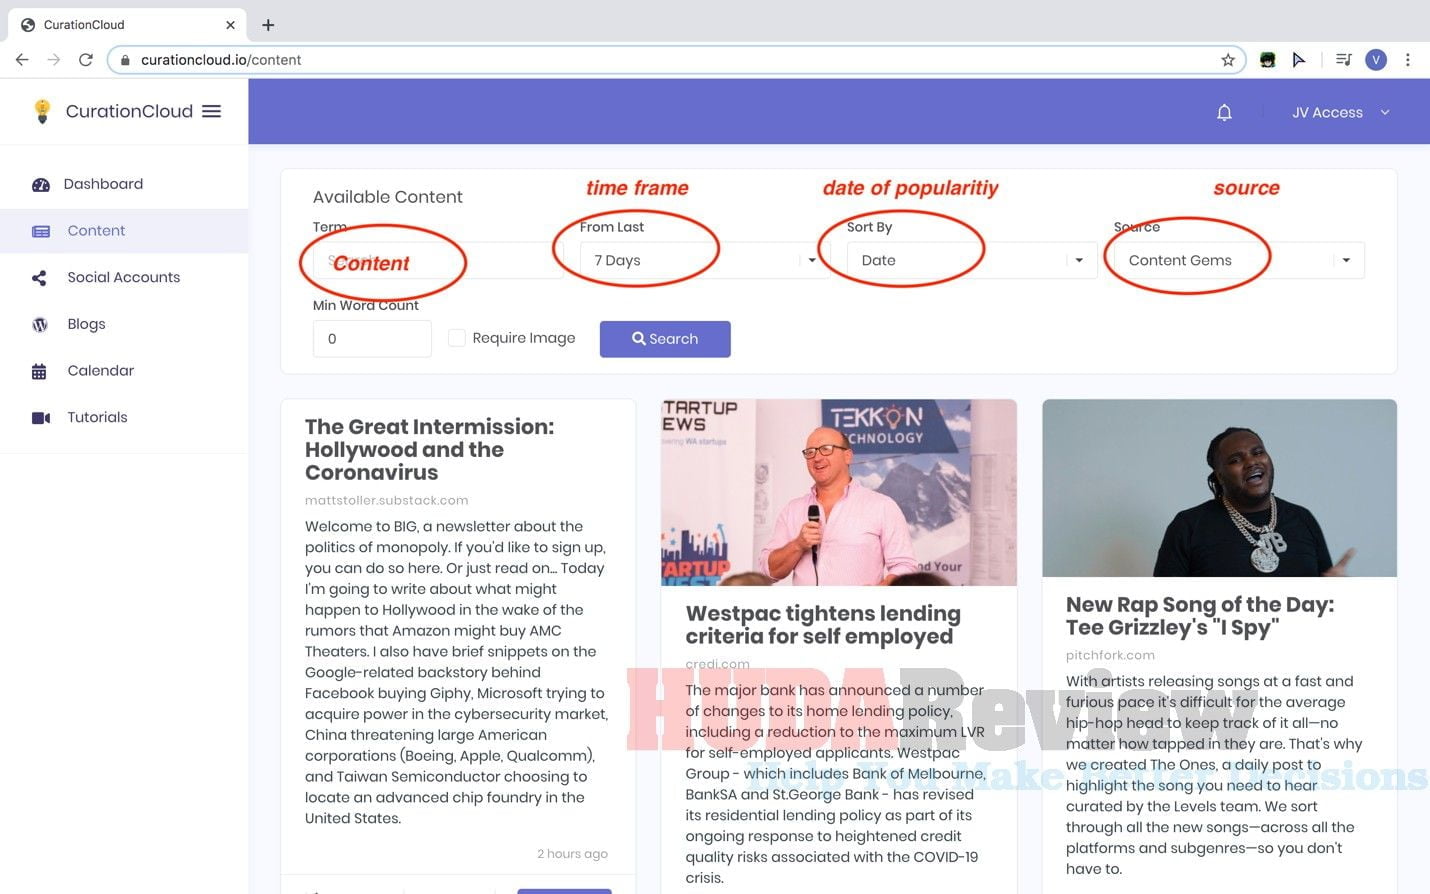Click the pitchfork.com source text
The width and height of the screenshot is (1430, 894).
[x=1110, y=655]
